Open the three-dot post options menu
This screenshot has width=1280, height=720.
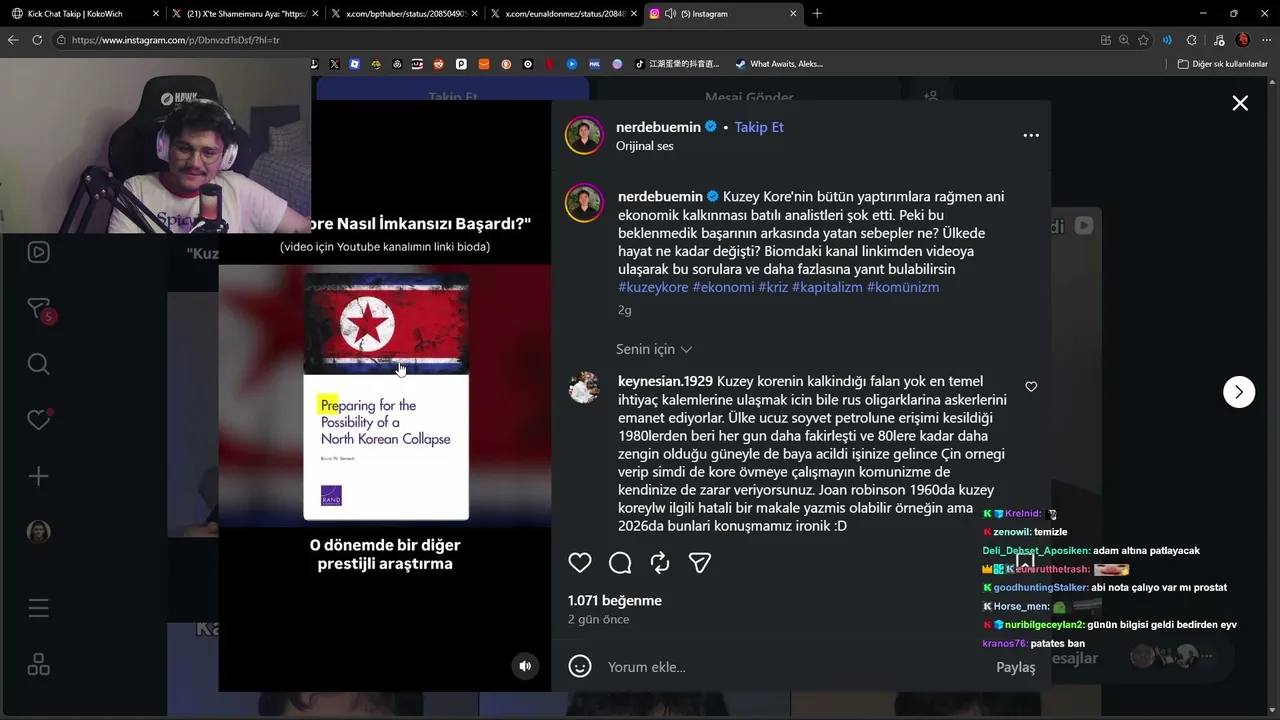[x=1031, y=135]
